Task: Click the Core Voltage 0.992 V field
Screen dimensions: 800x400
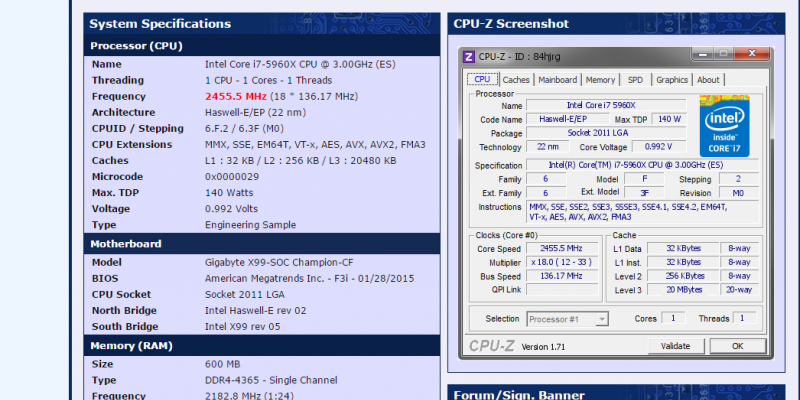Action: 659,147
